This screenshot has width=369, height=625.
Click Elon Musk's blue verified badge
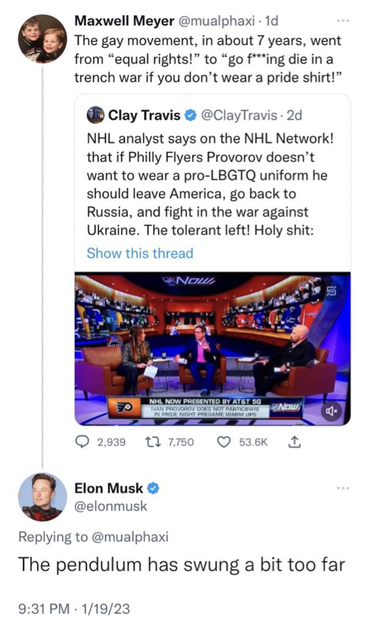click(x=153, y=488)
